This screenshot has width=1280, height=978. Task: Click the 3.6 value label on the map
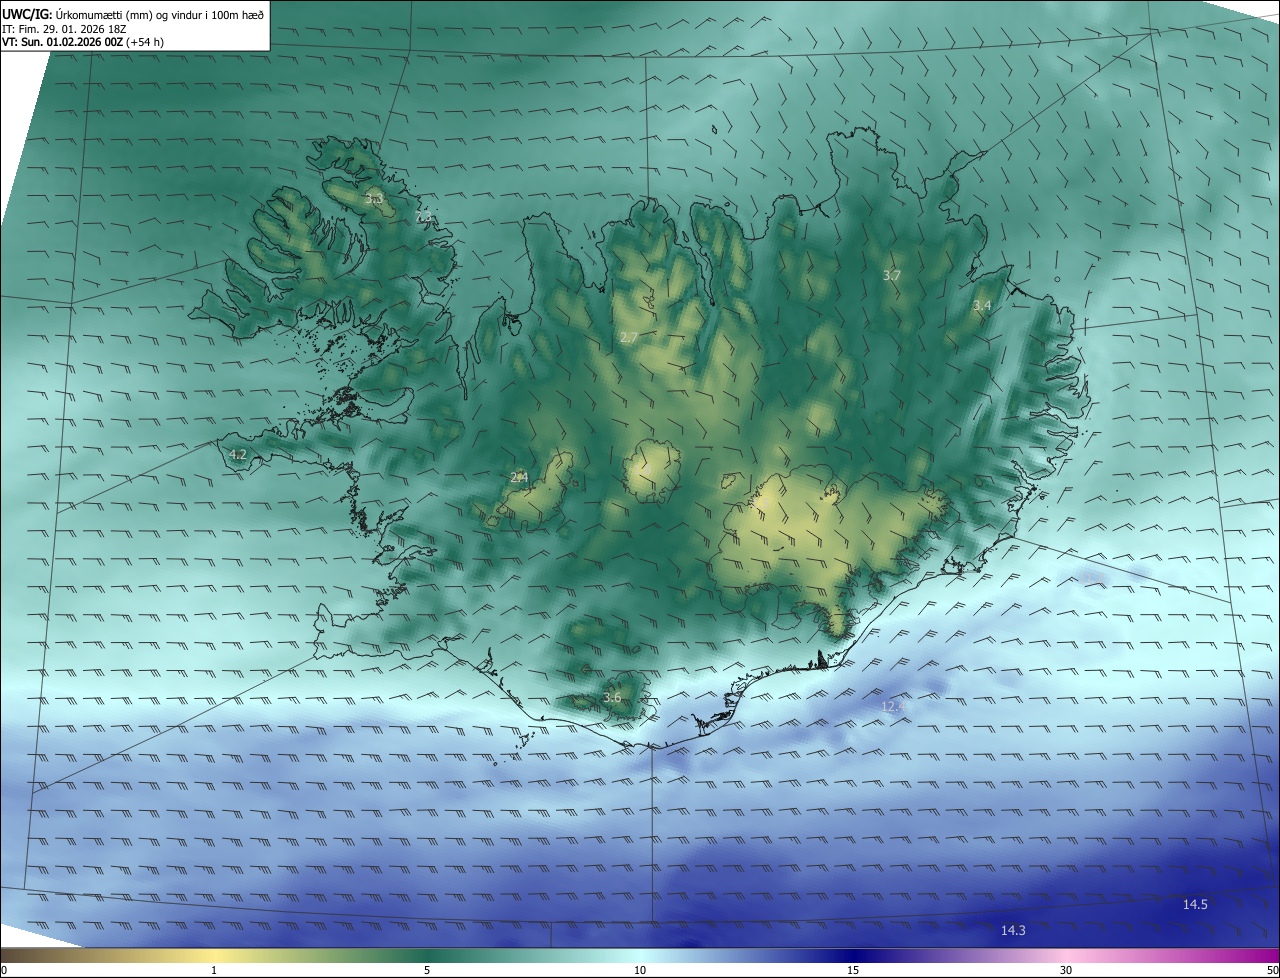612,697
